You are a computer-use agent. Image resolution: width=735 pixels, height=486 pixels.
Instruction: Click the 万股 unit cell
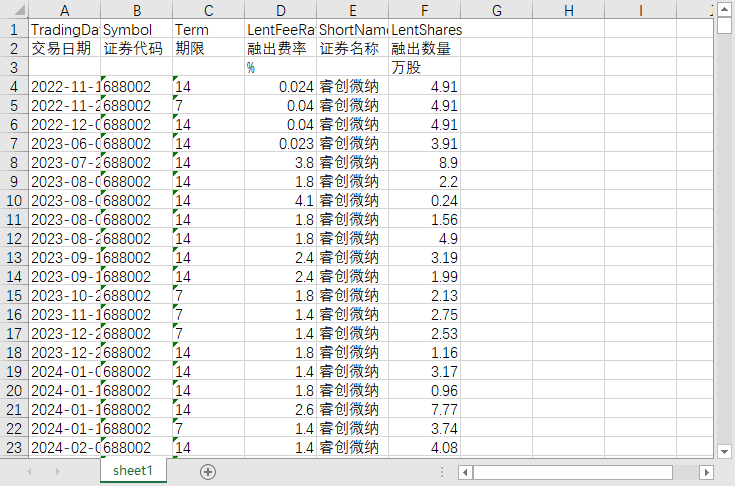tap(425, 67)
